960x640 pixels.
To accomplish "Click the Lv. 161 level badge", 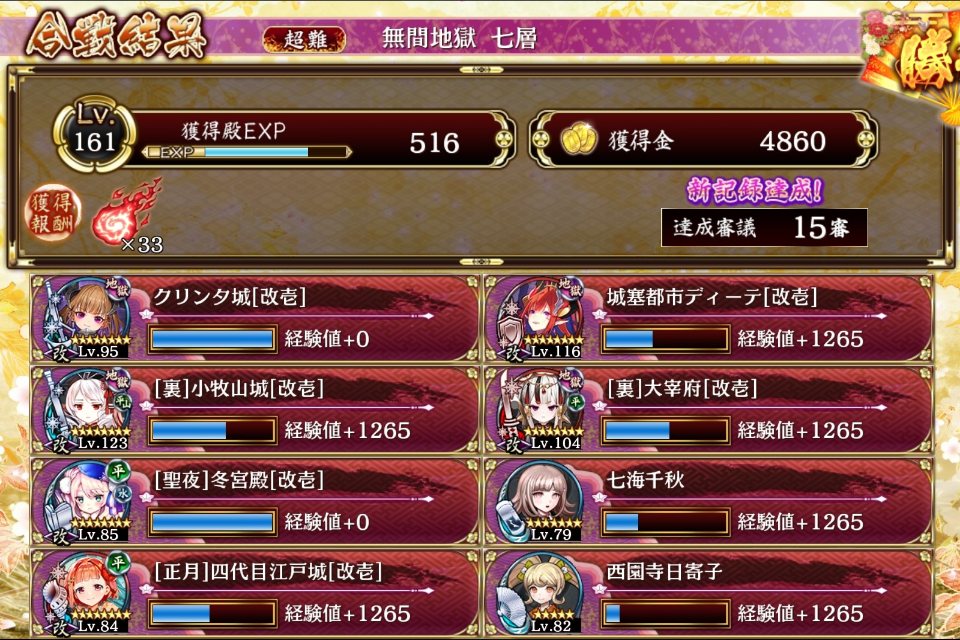I will (x=94, y=134).
